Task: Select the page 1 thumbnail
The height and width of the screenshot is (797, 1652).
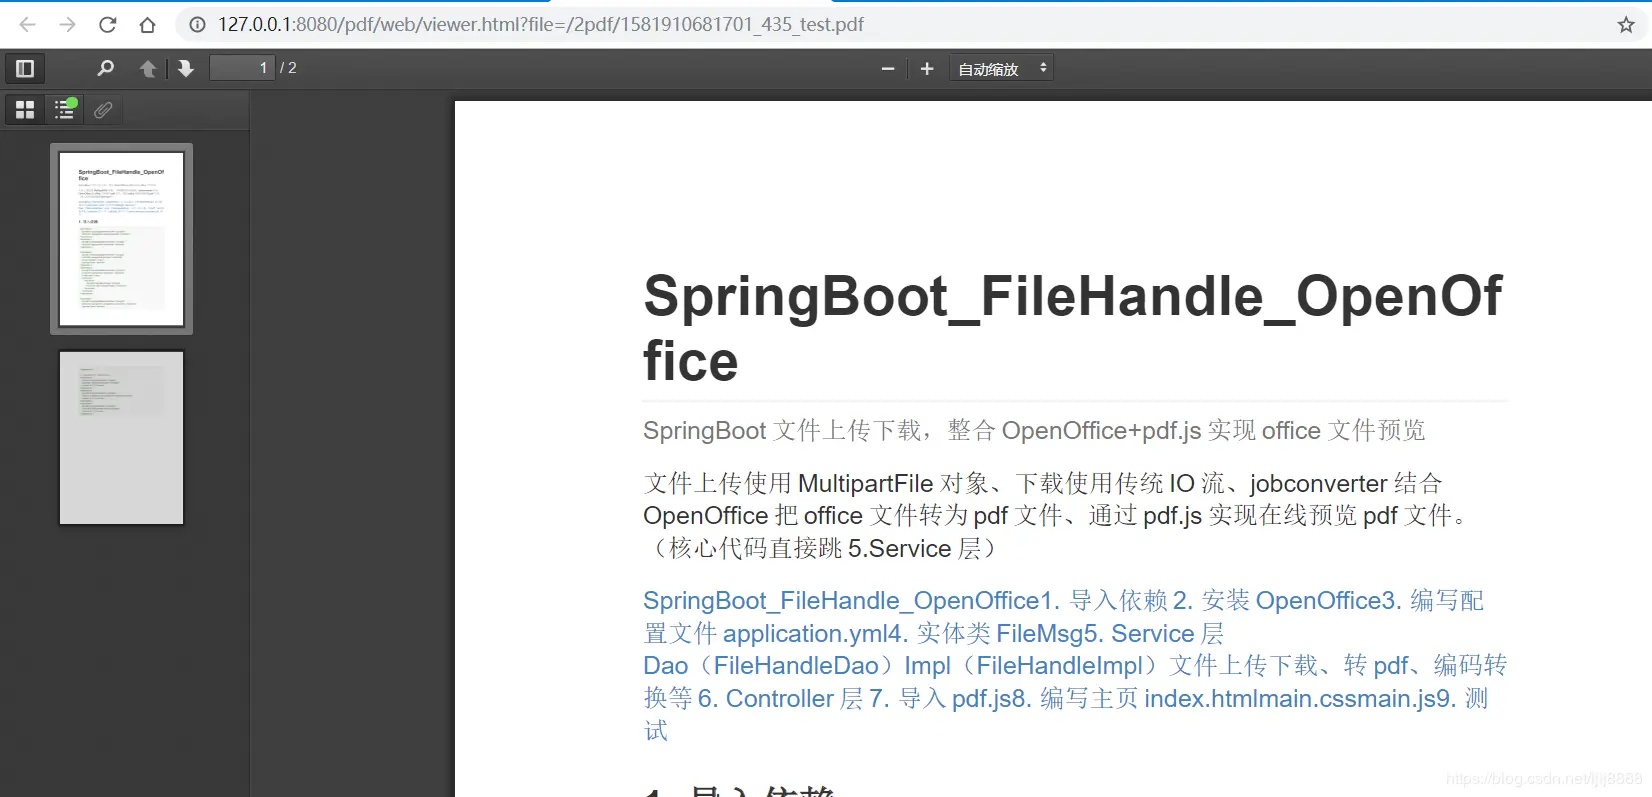Action: [x=122, y=239]
